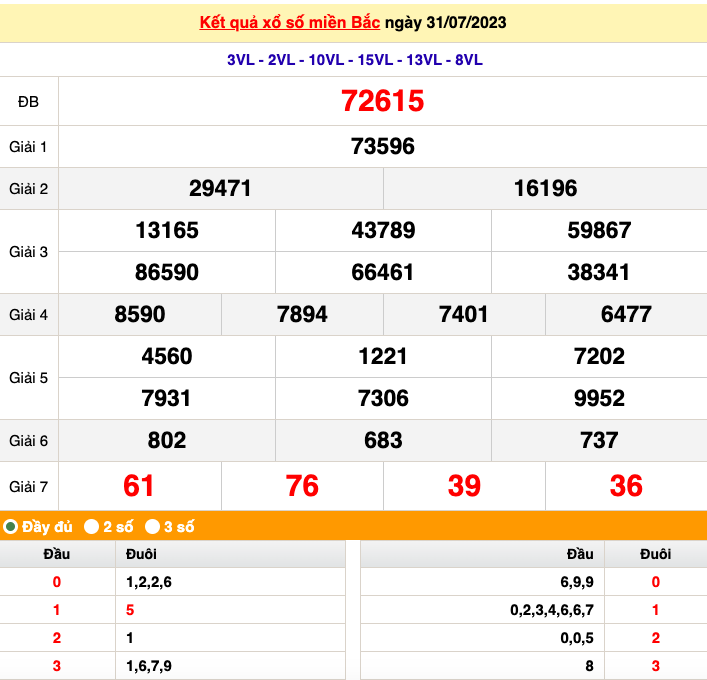
Task: Click the red Giải 7 number 61
Action: 139,486
